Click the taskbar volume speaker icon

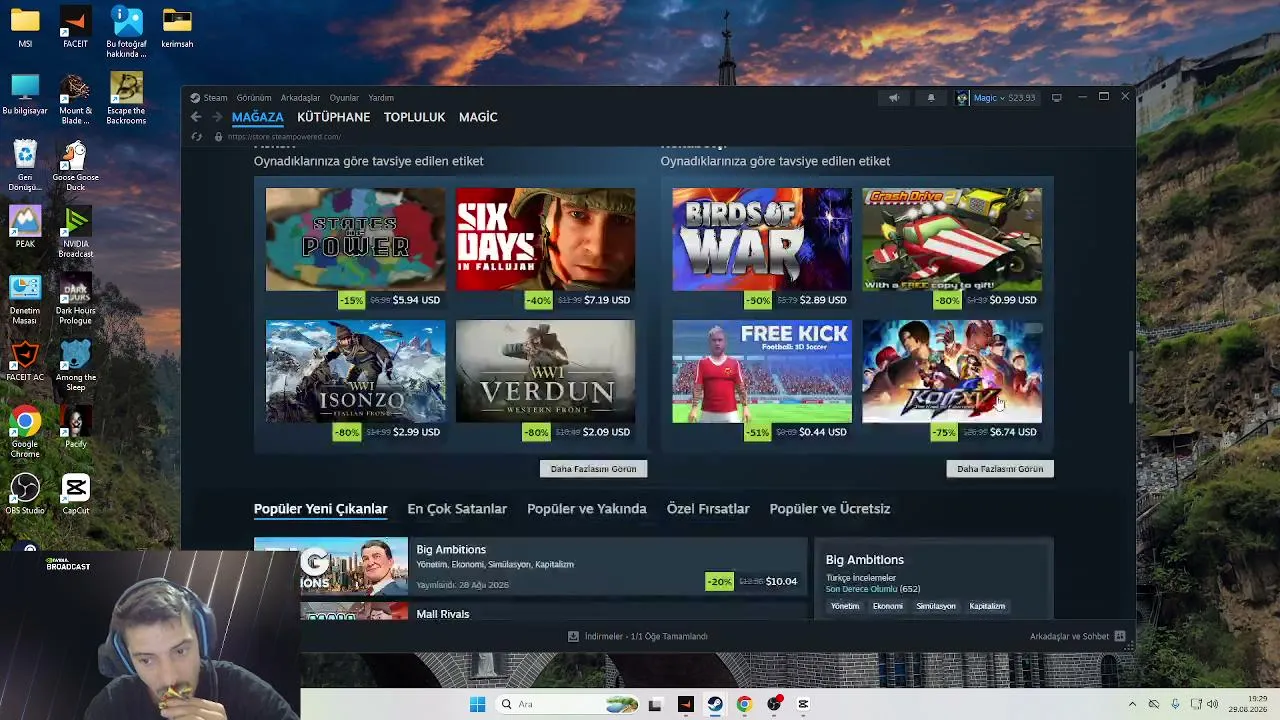[x=1213, y=704]
